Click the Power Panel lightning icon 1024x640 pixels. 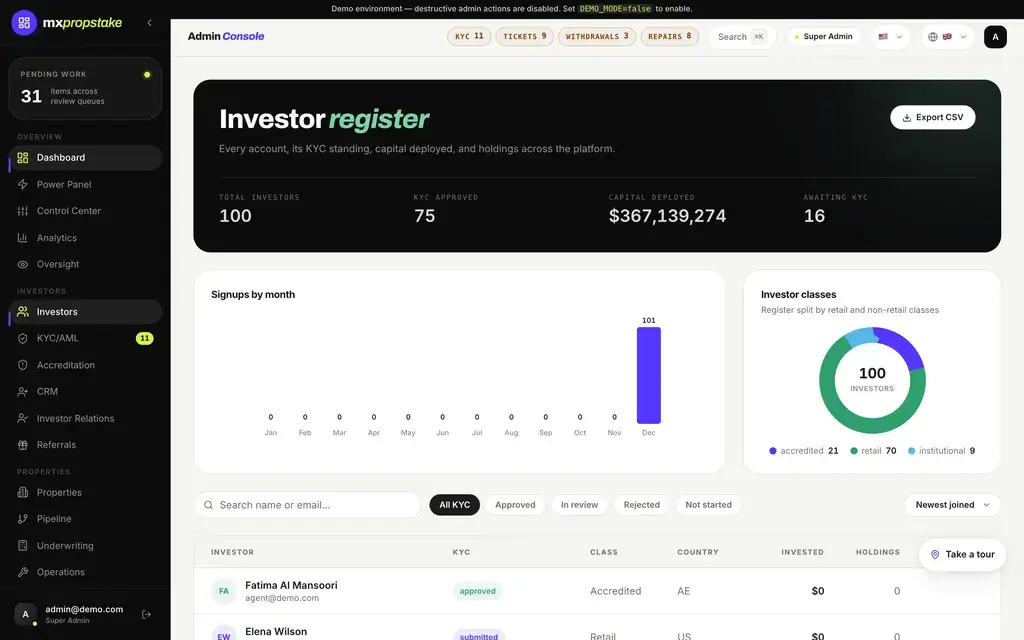tap(23, 184)
